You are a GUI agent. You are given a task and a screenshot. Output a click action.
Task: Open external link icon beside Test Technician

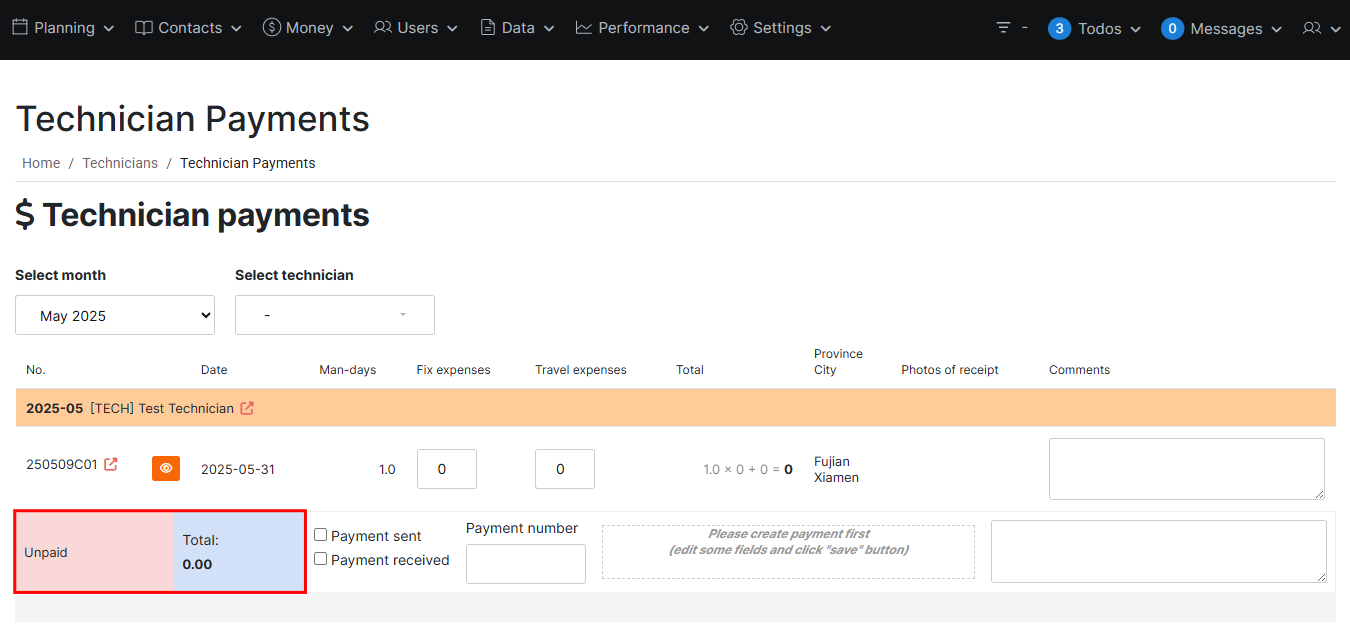pos(247,408)
